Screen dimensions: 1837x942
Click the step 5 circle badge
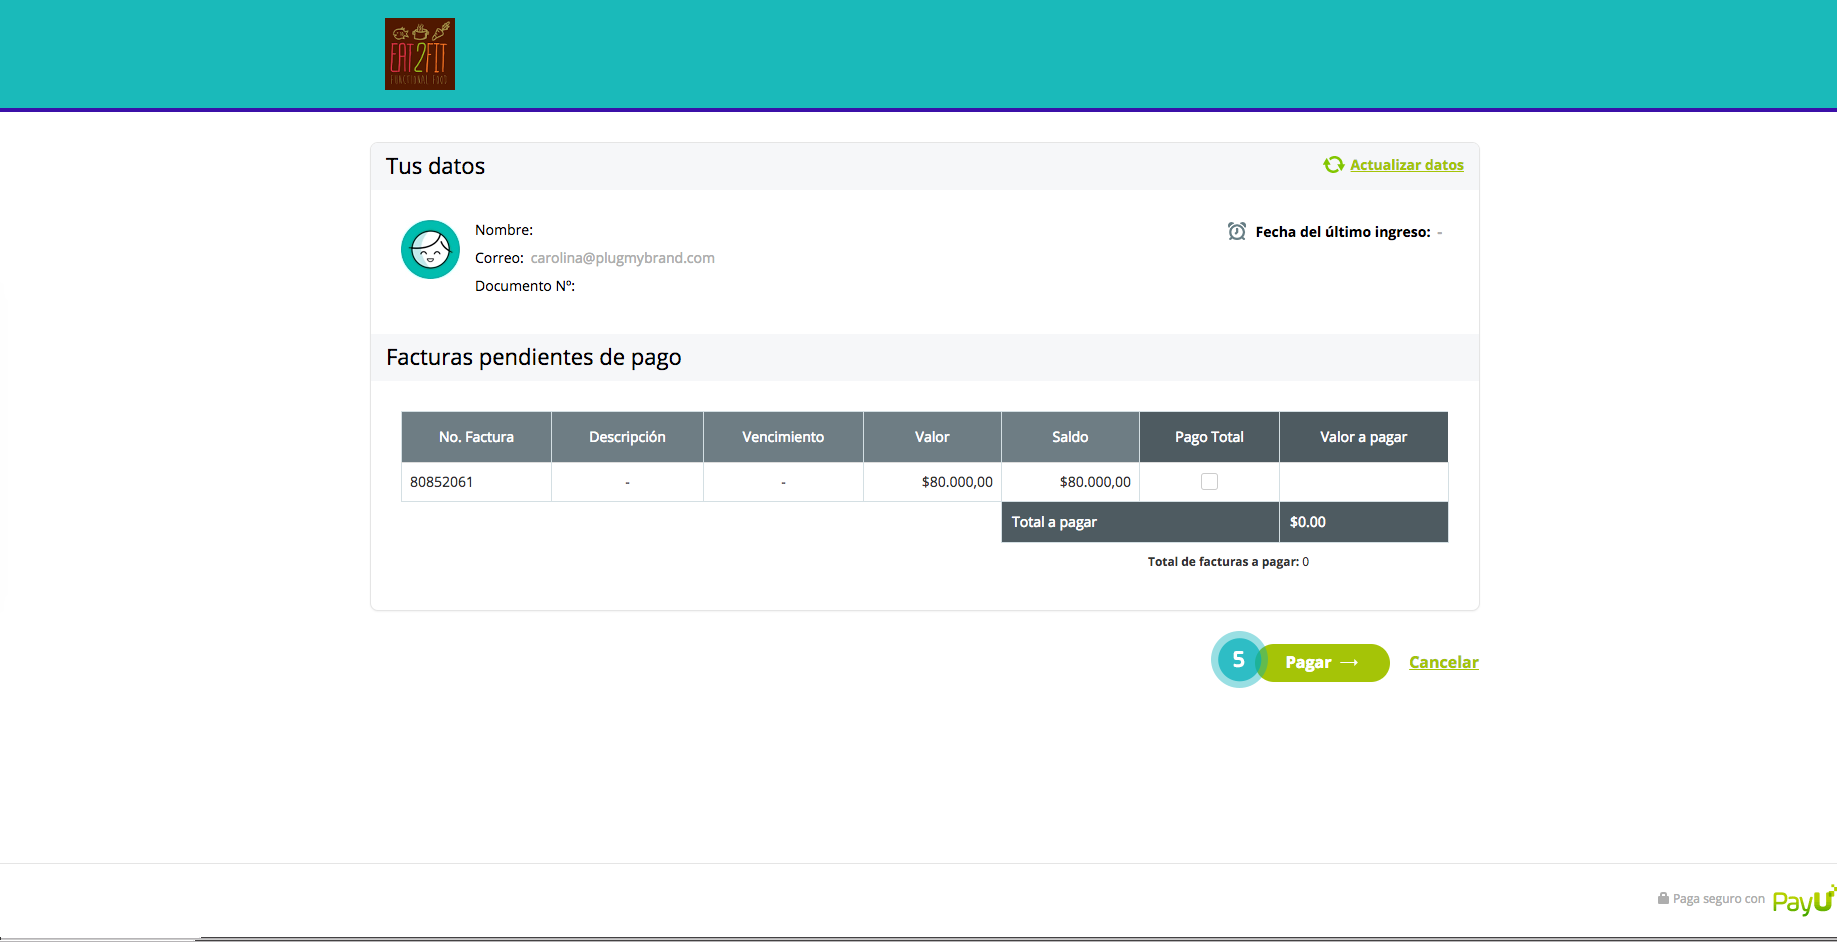[1238, 660]
